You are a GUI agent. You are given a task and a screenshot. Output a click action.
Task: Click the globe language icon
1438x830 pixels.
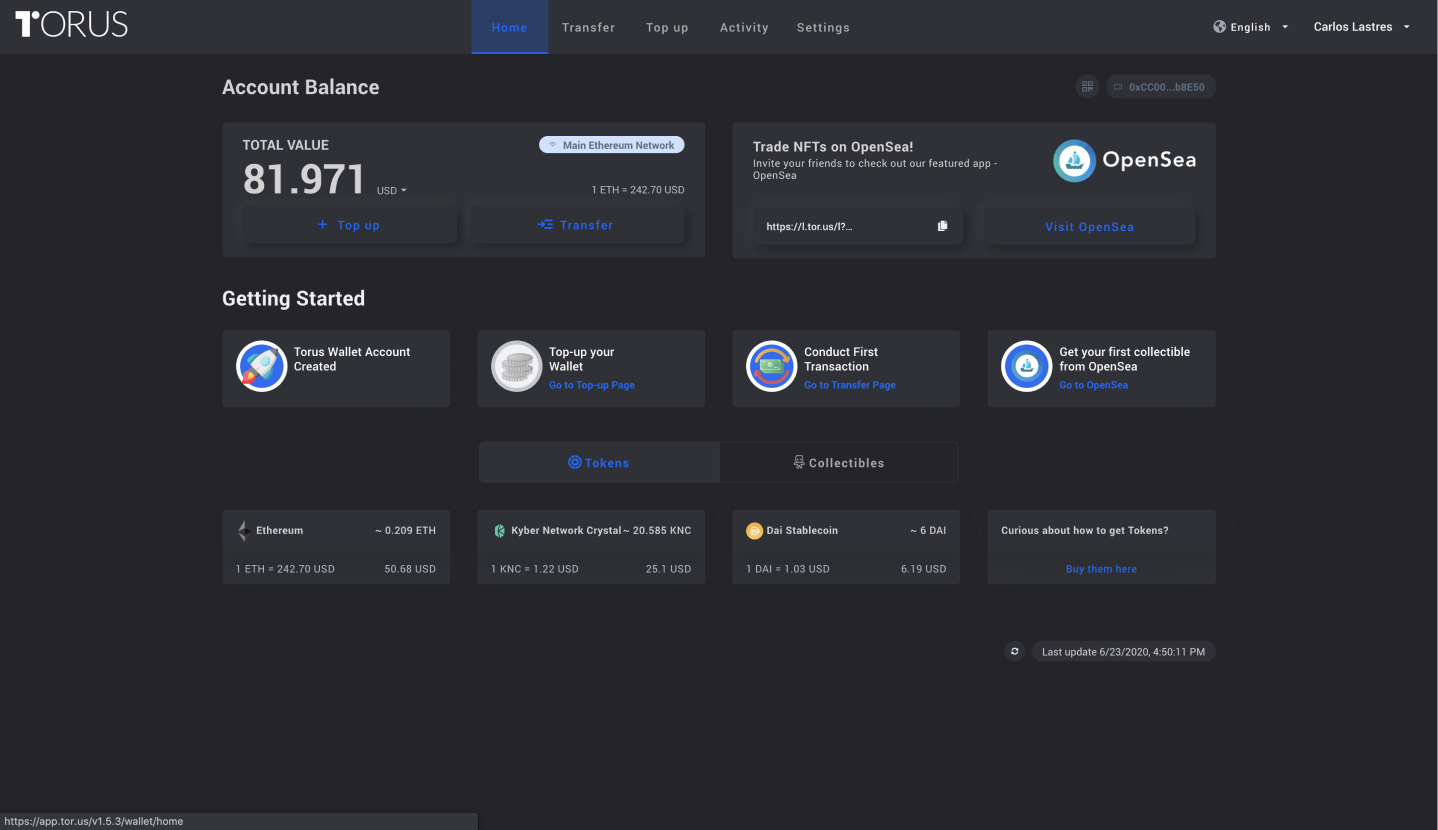pos(1220,27)
